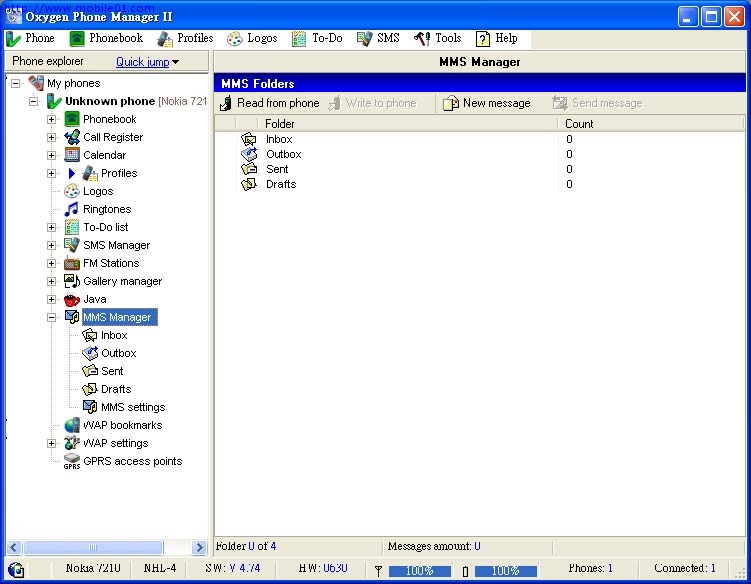Click the signal strength 100% bar
The image size is (751, 584).
click(420, 571)
